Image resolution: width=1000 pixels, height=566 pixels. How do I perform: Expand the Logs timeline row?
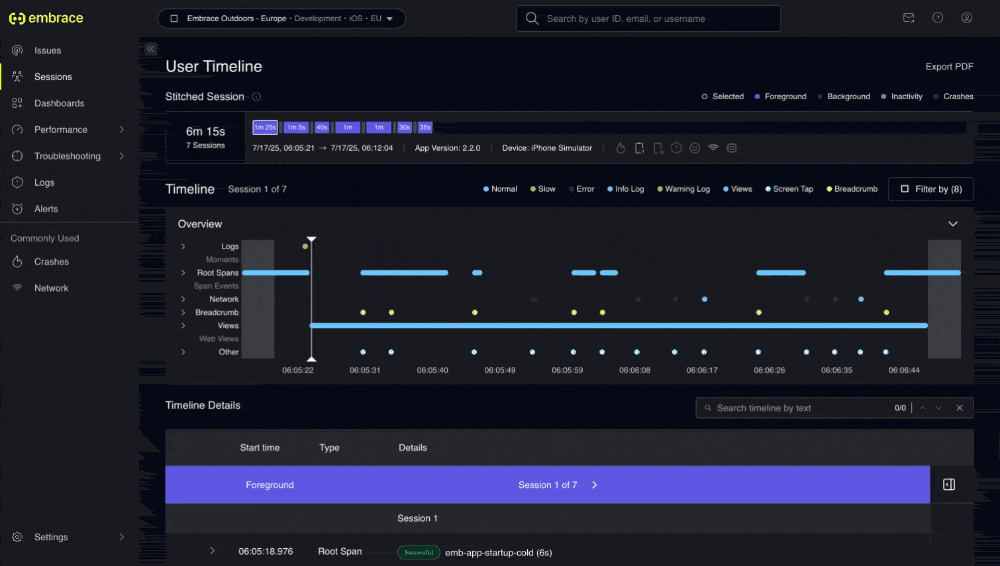183,246
